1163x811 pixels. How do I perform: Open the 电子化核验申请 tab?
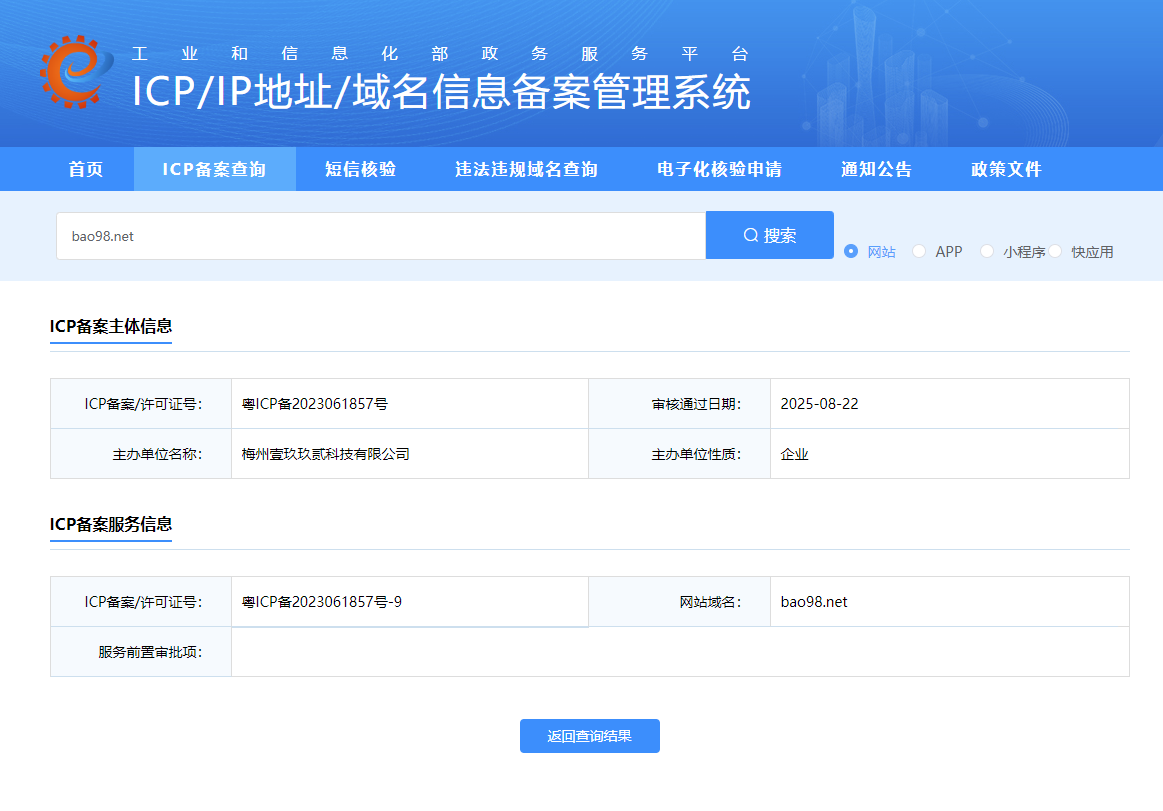pos(719,169)
